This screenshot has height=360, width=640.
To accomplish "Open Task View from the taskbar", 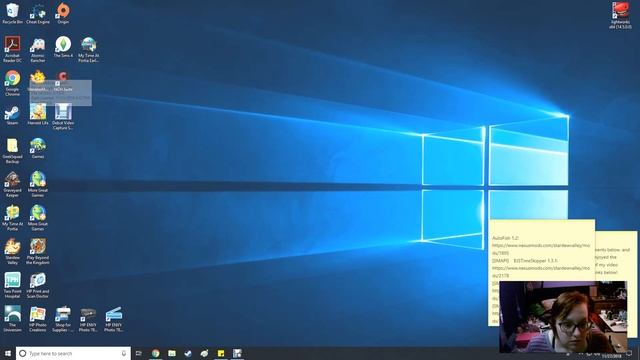I will 139,353.
